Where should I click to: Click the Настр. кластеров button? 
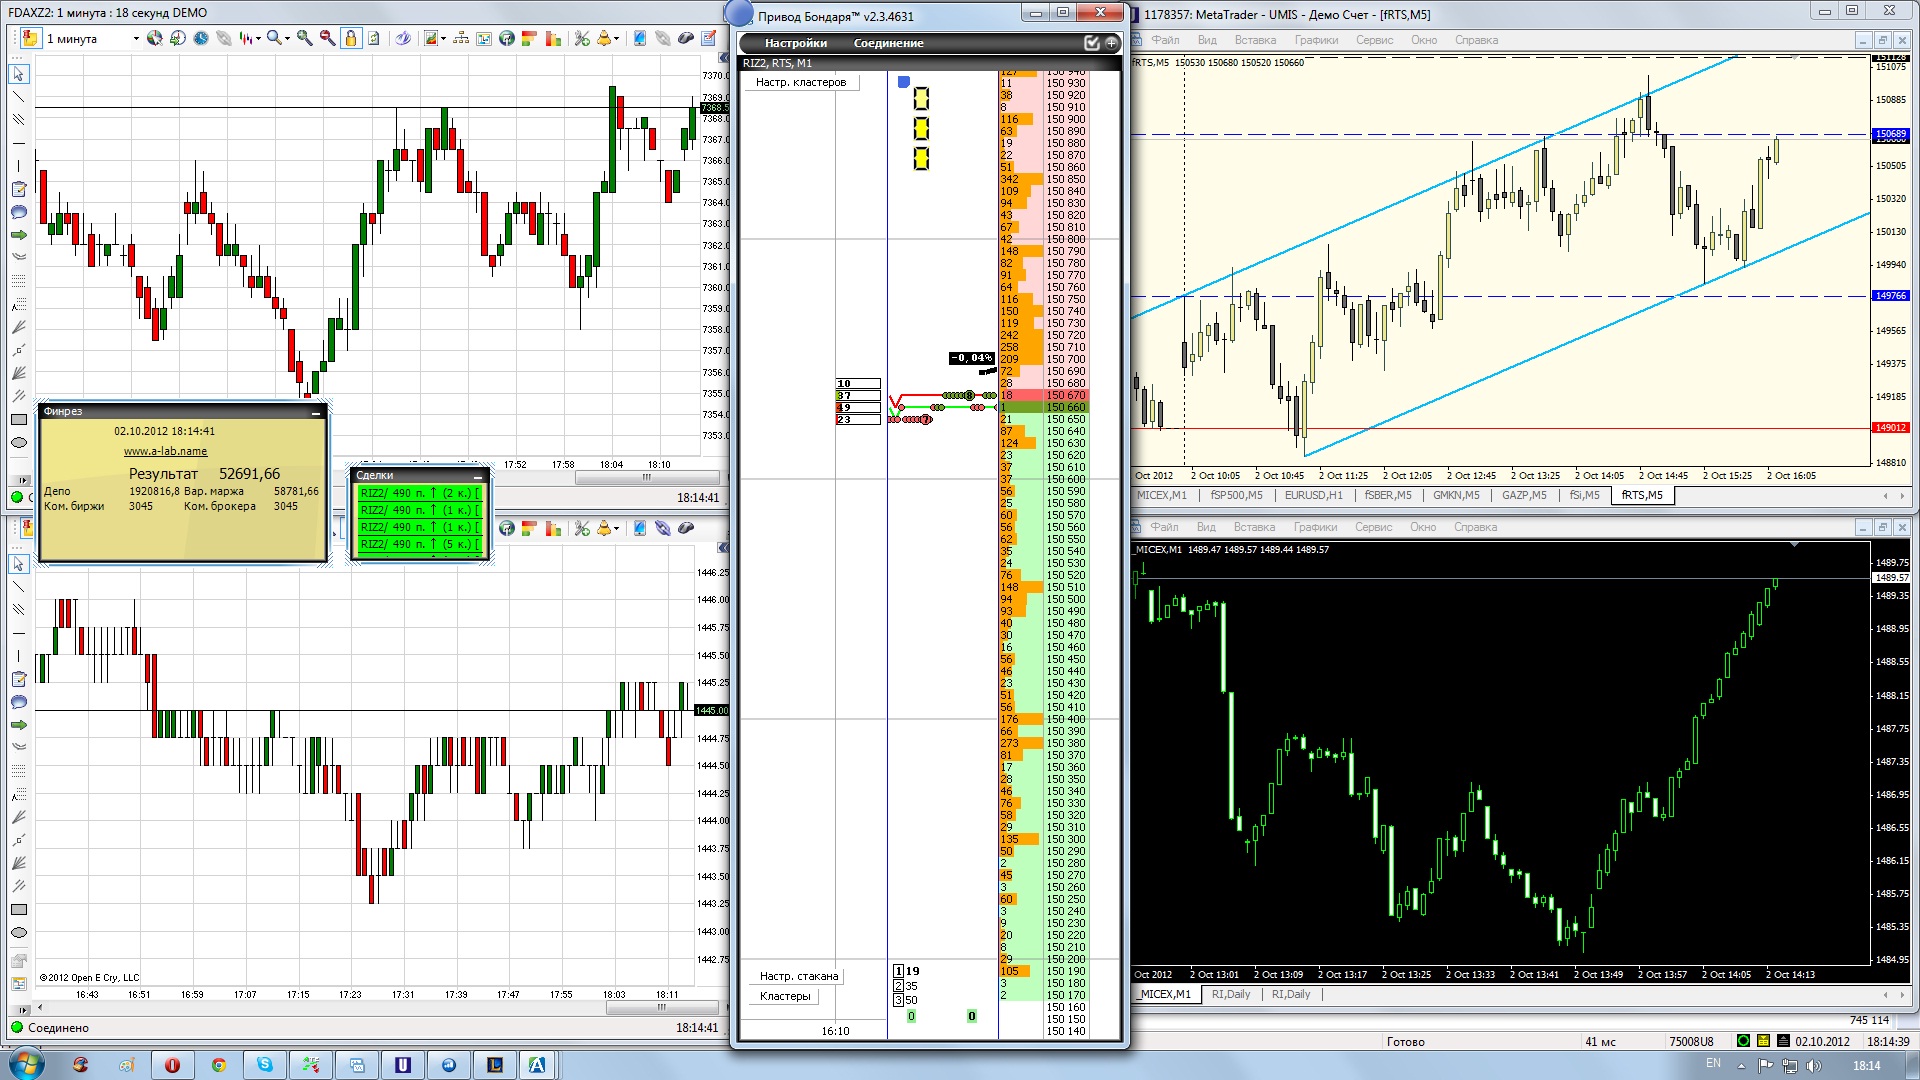(800, 82)
